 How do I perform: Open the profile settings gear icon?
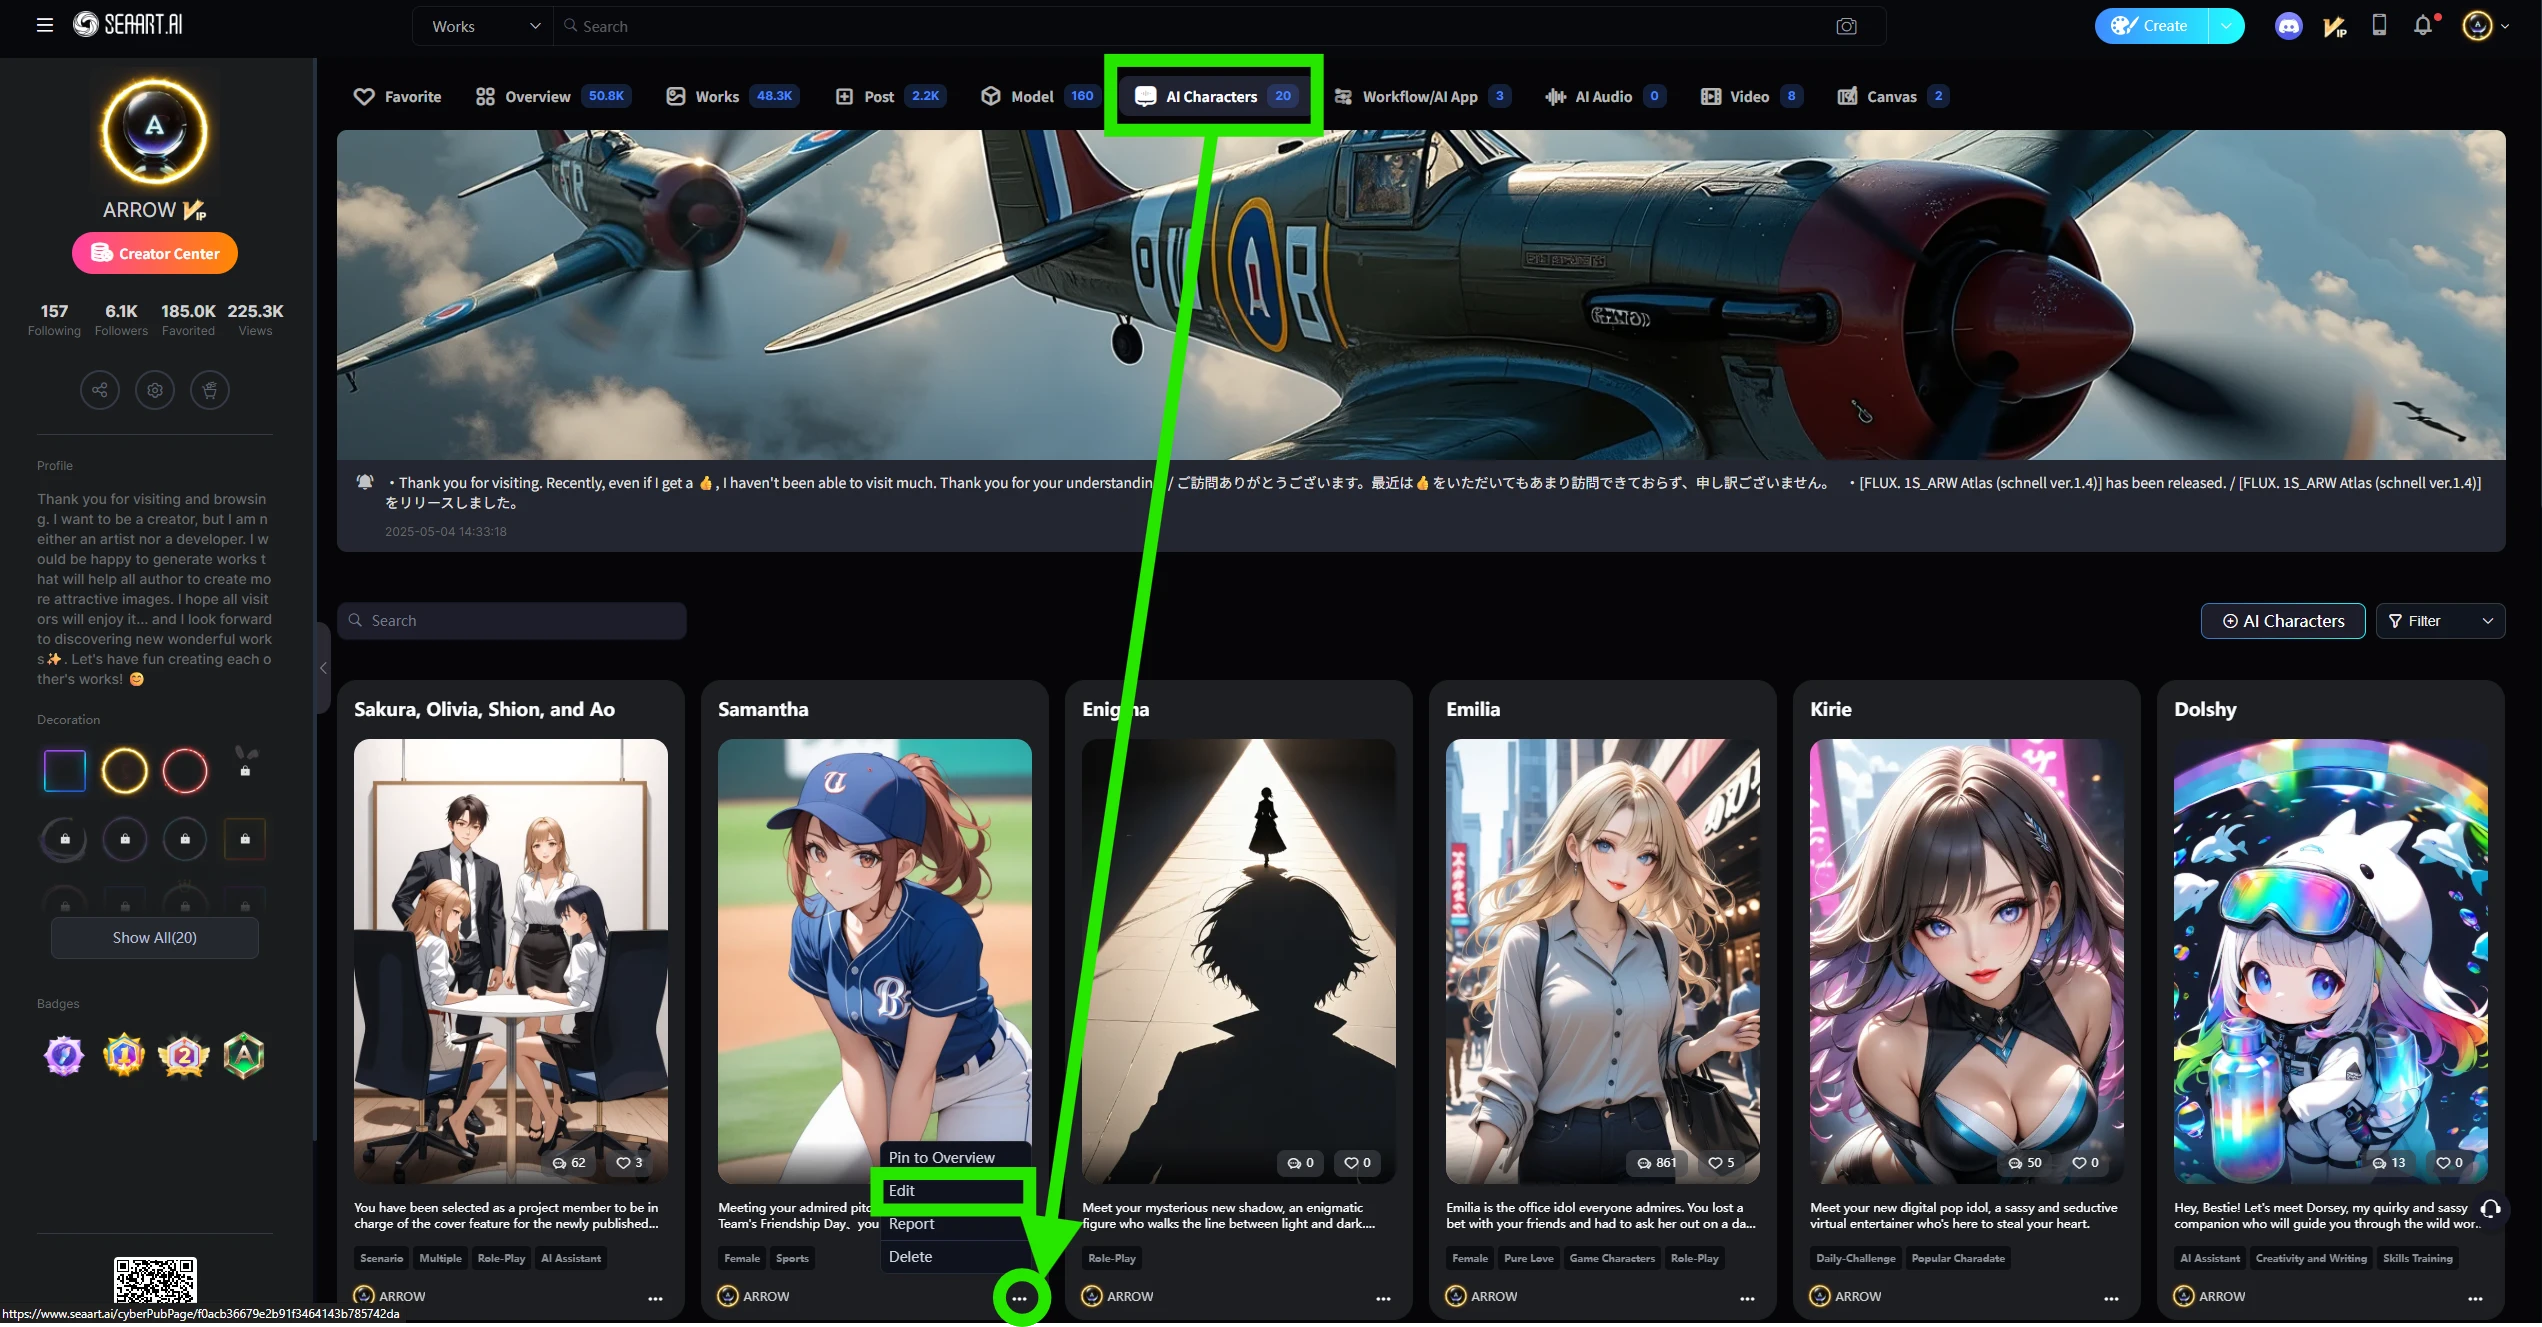[155, 390]
